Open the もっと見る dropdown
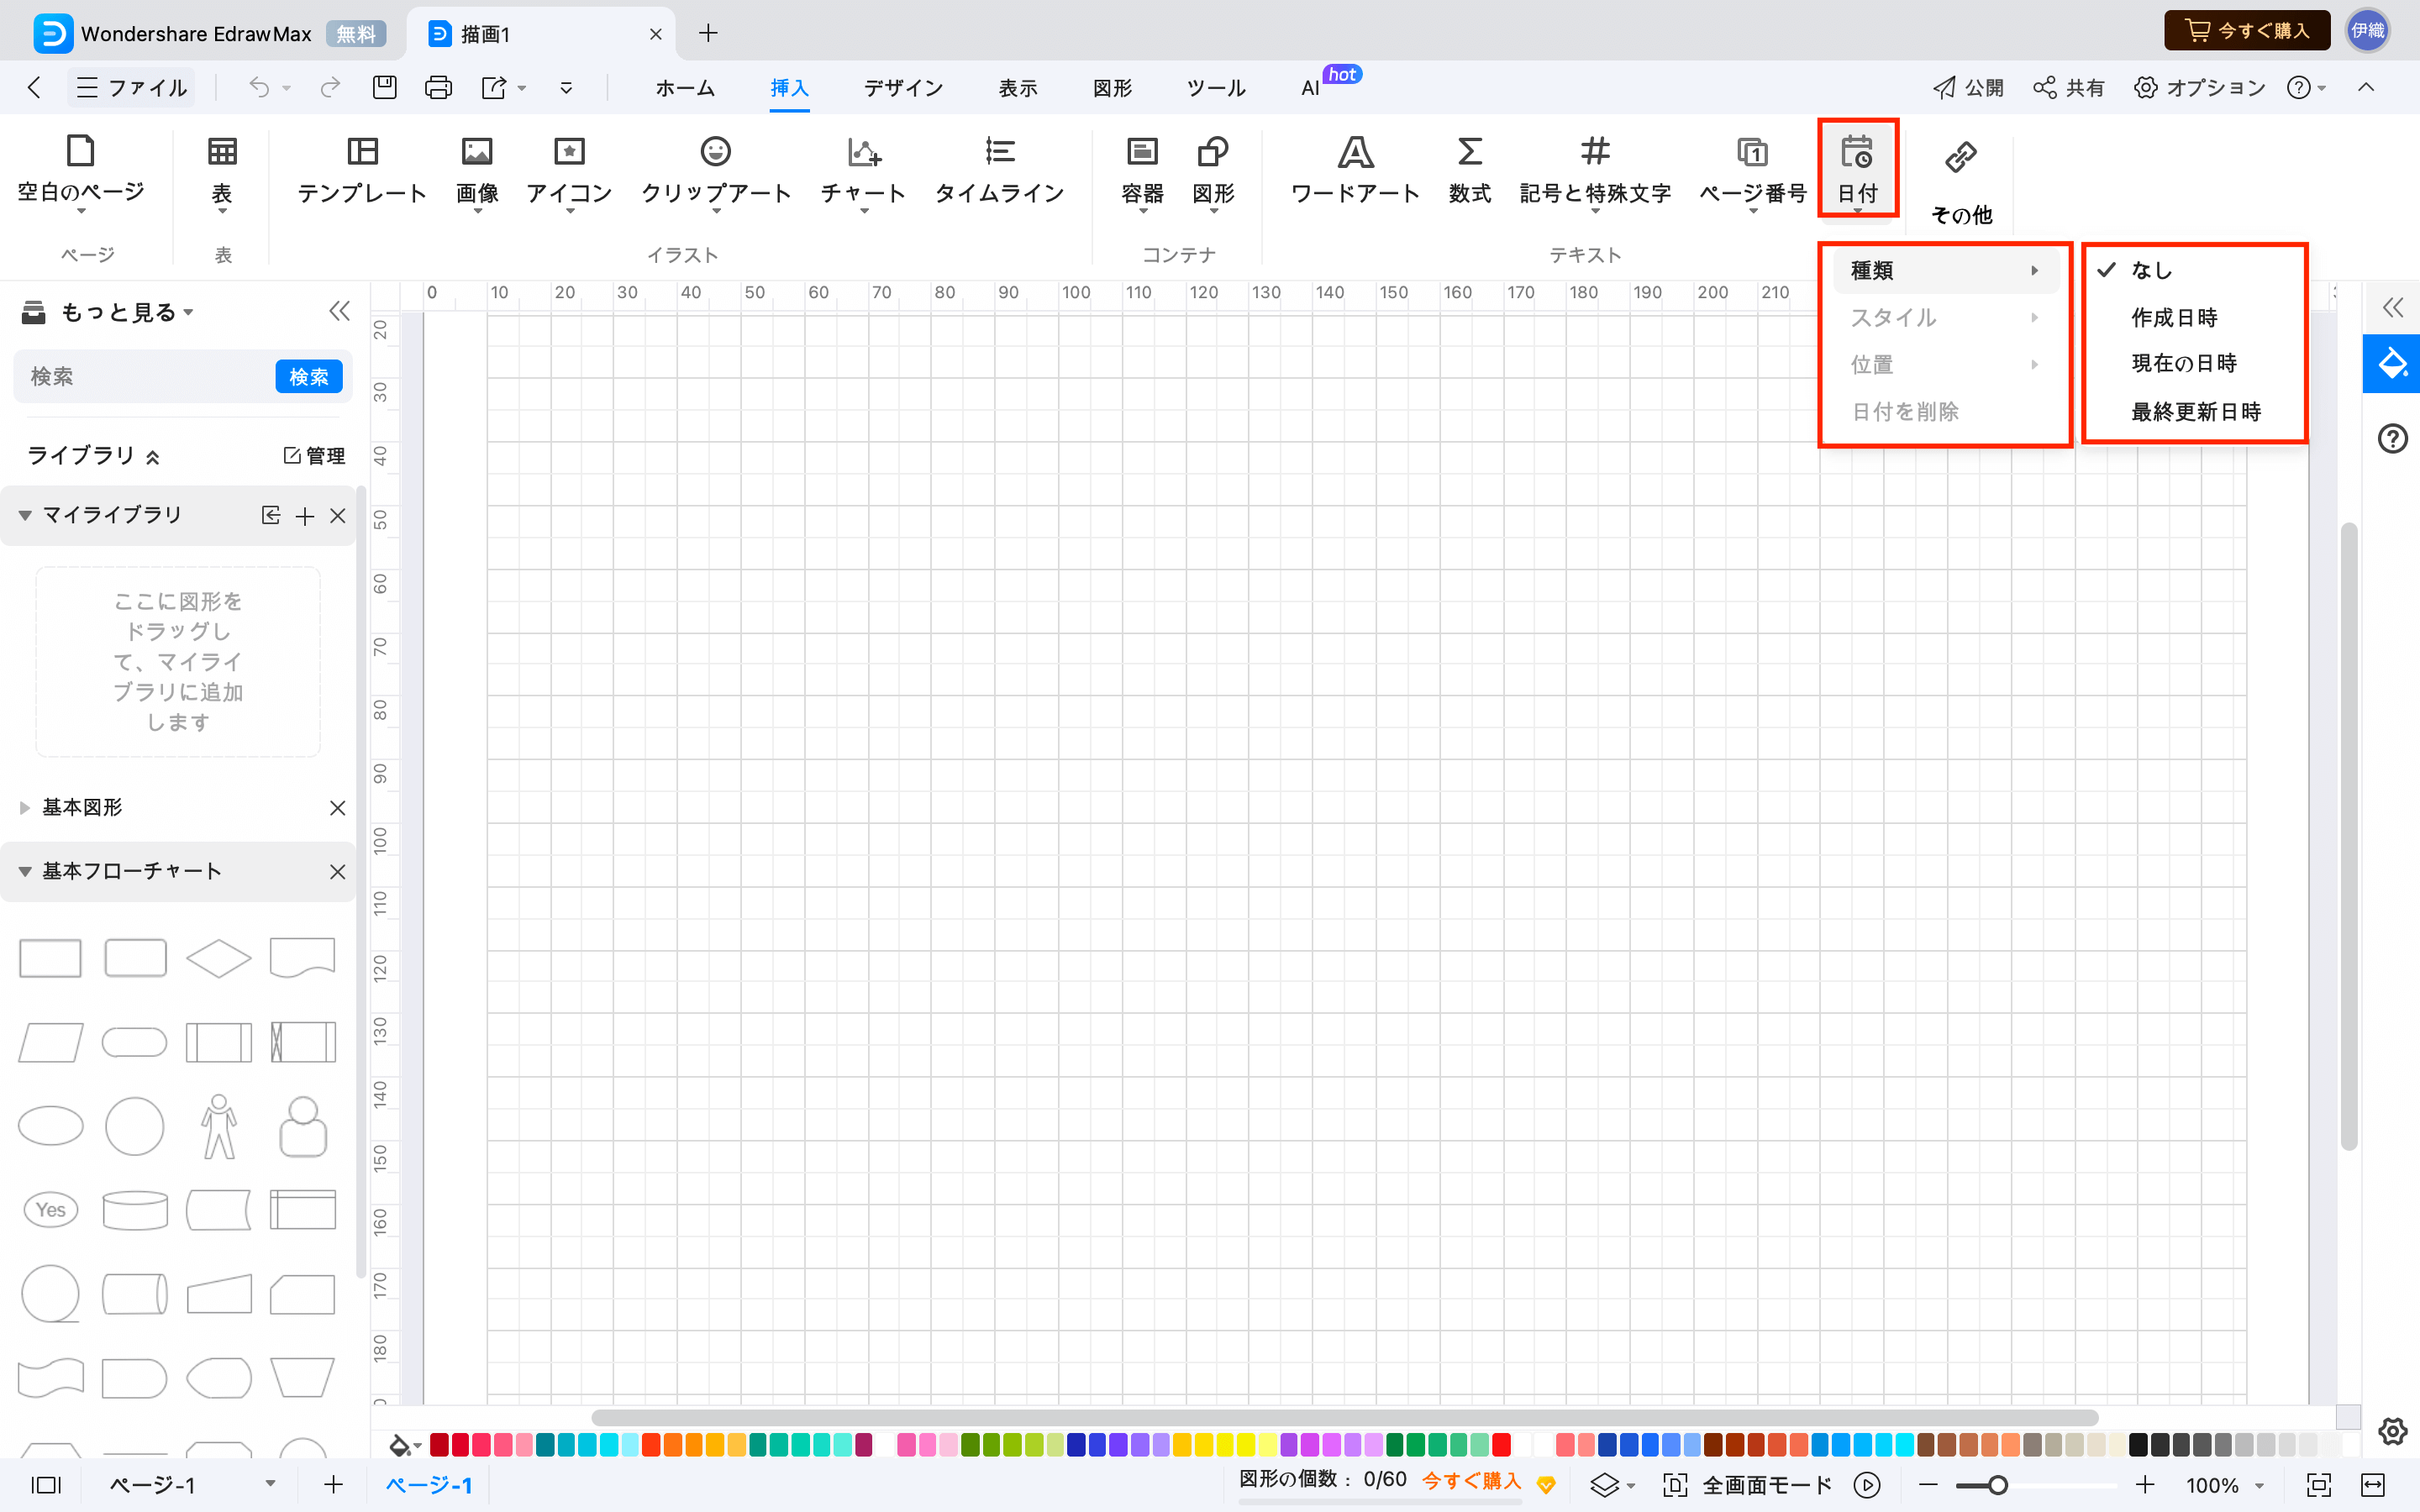Image resolution: width=2420 pixels, height=1512 pixels. 126,312
